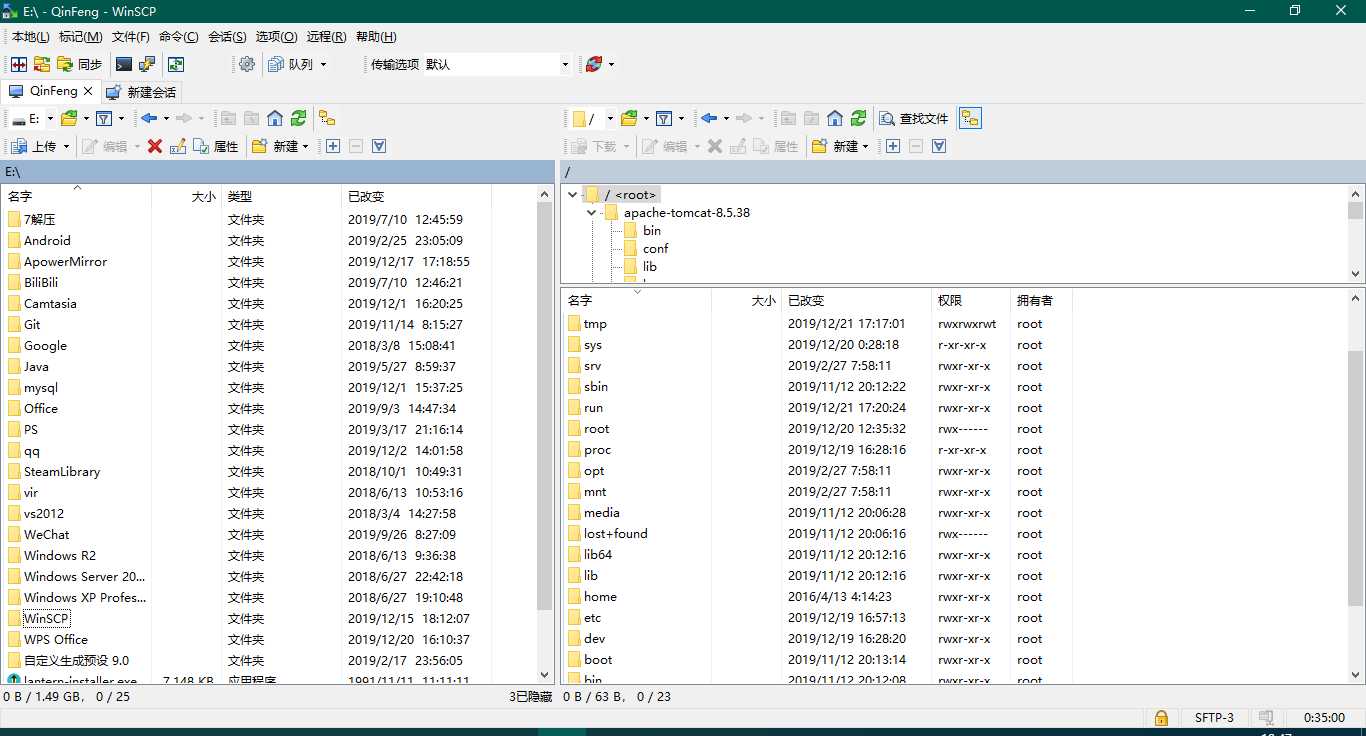Select the WinSCP folder in local list
Screen dimensions: 1366x736
pos(46,618)
